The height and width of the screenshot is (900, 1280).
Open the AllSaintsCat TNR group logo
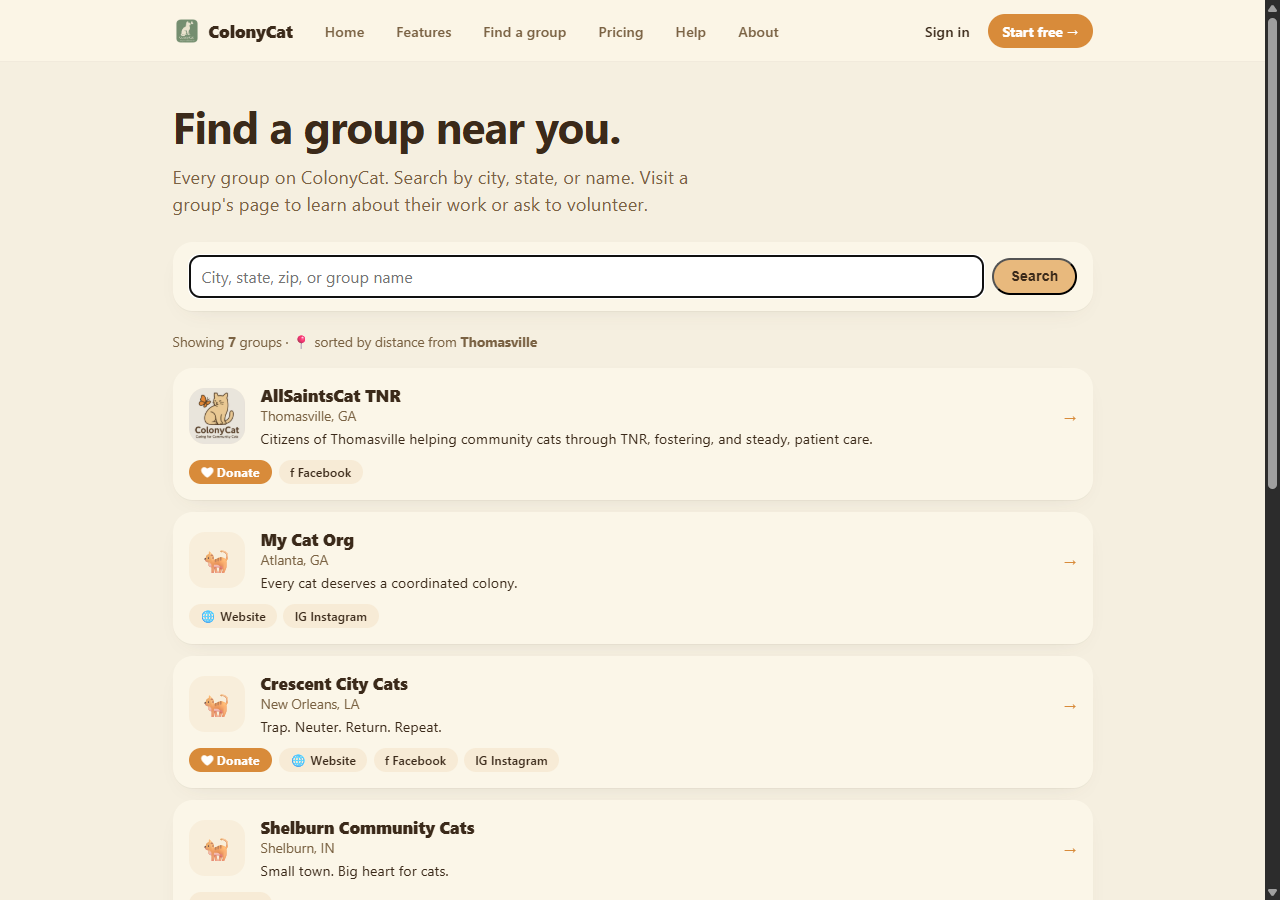pyautogui.click(x=217, y=416)
